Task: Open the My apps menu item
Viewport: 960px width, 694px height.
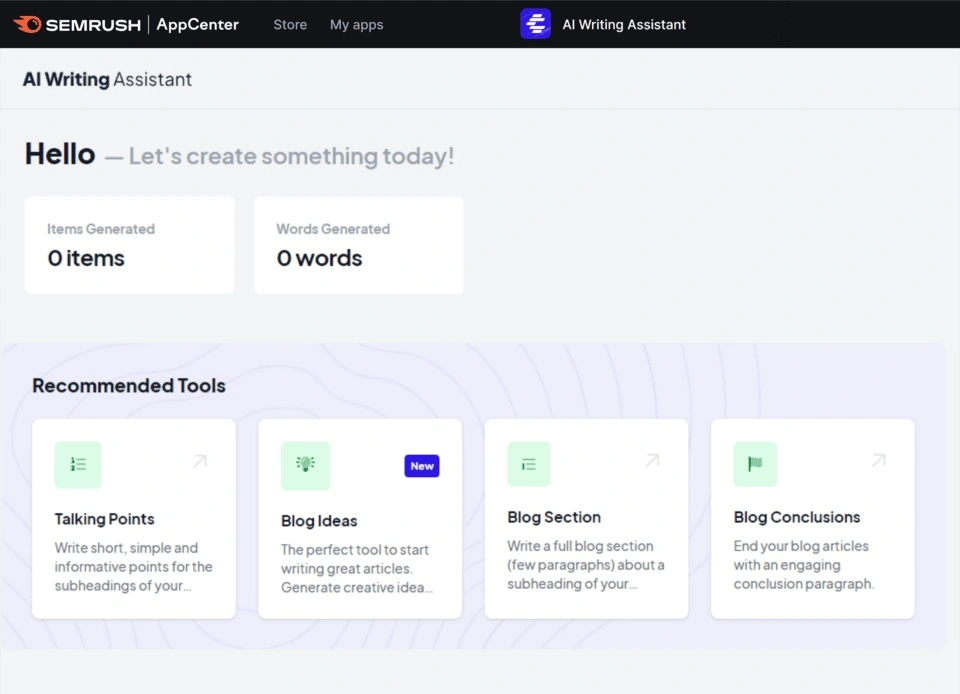Action: click(356, 24)
